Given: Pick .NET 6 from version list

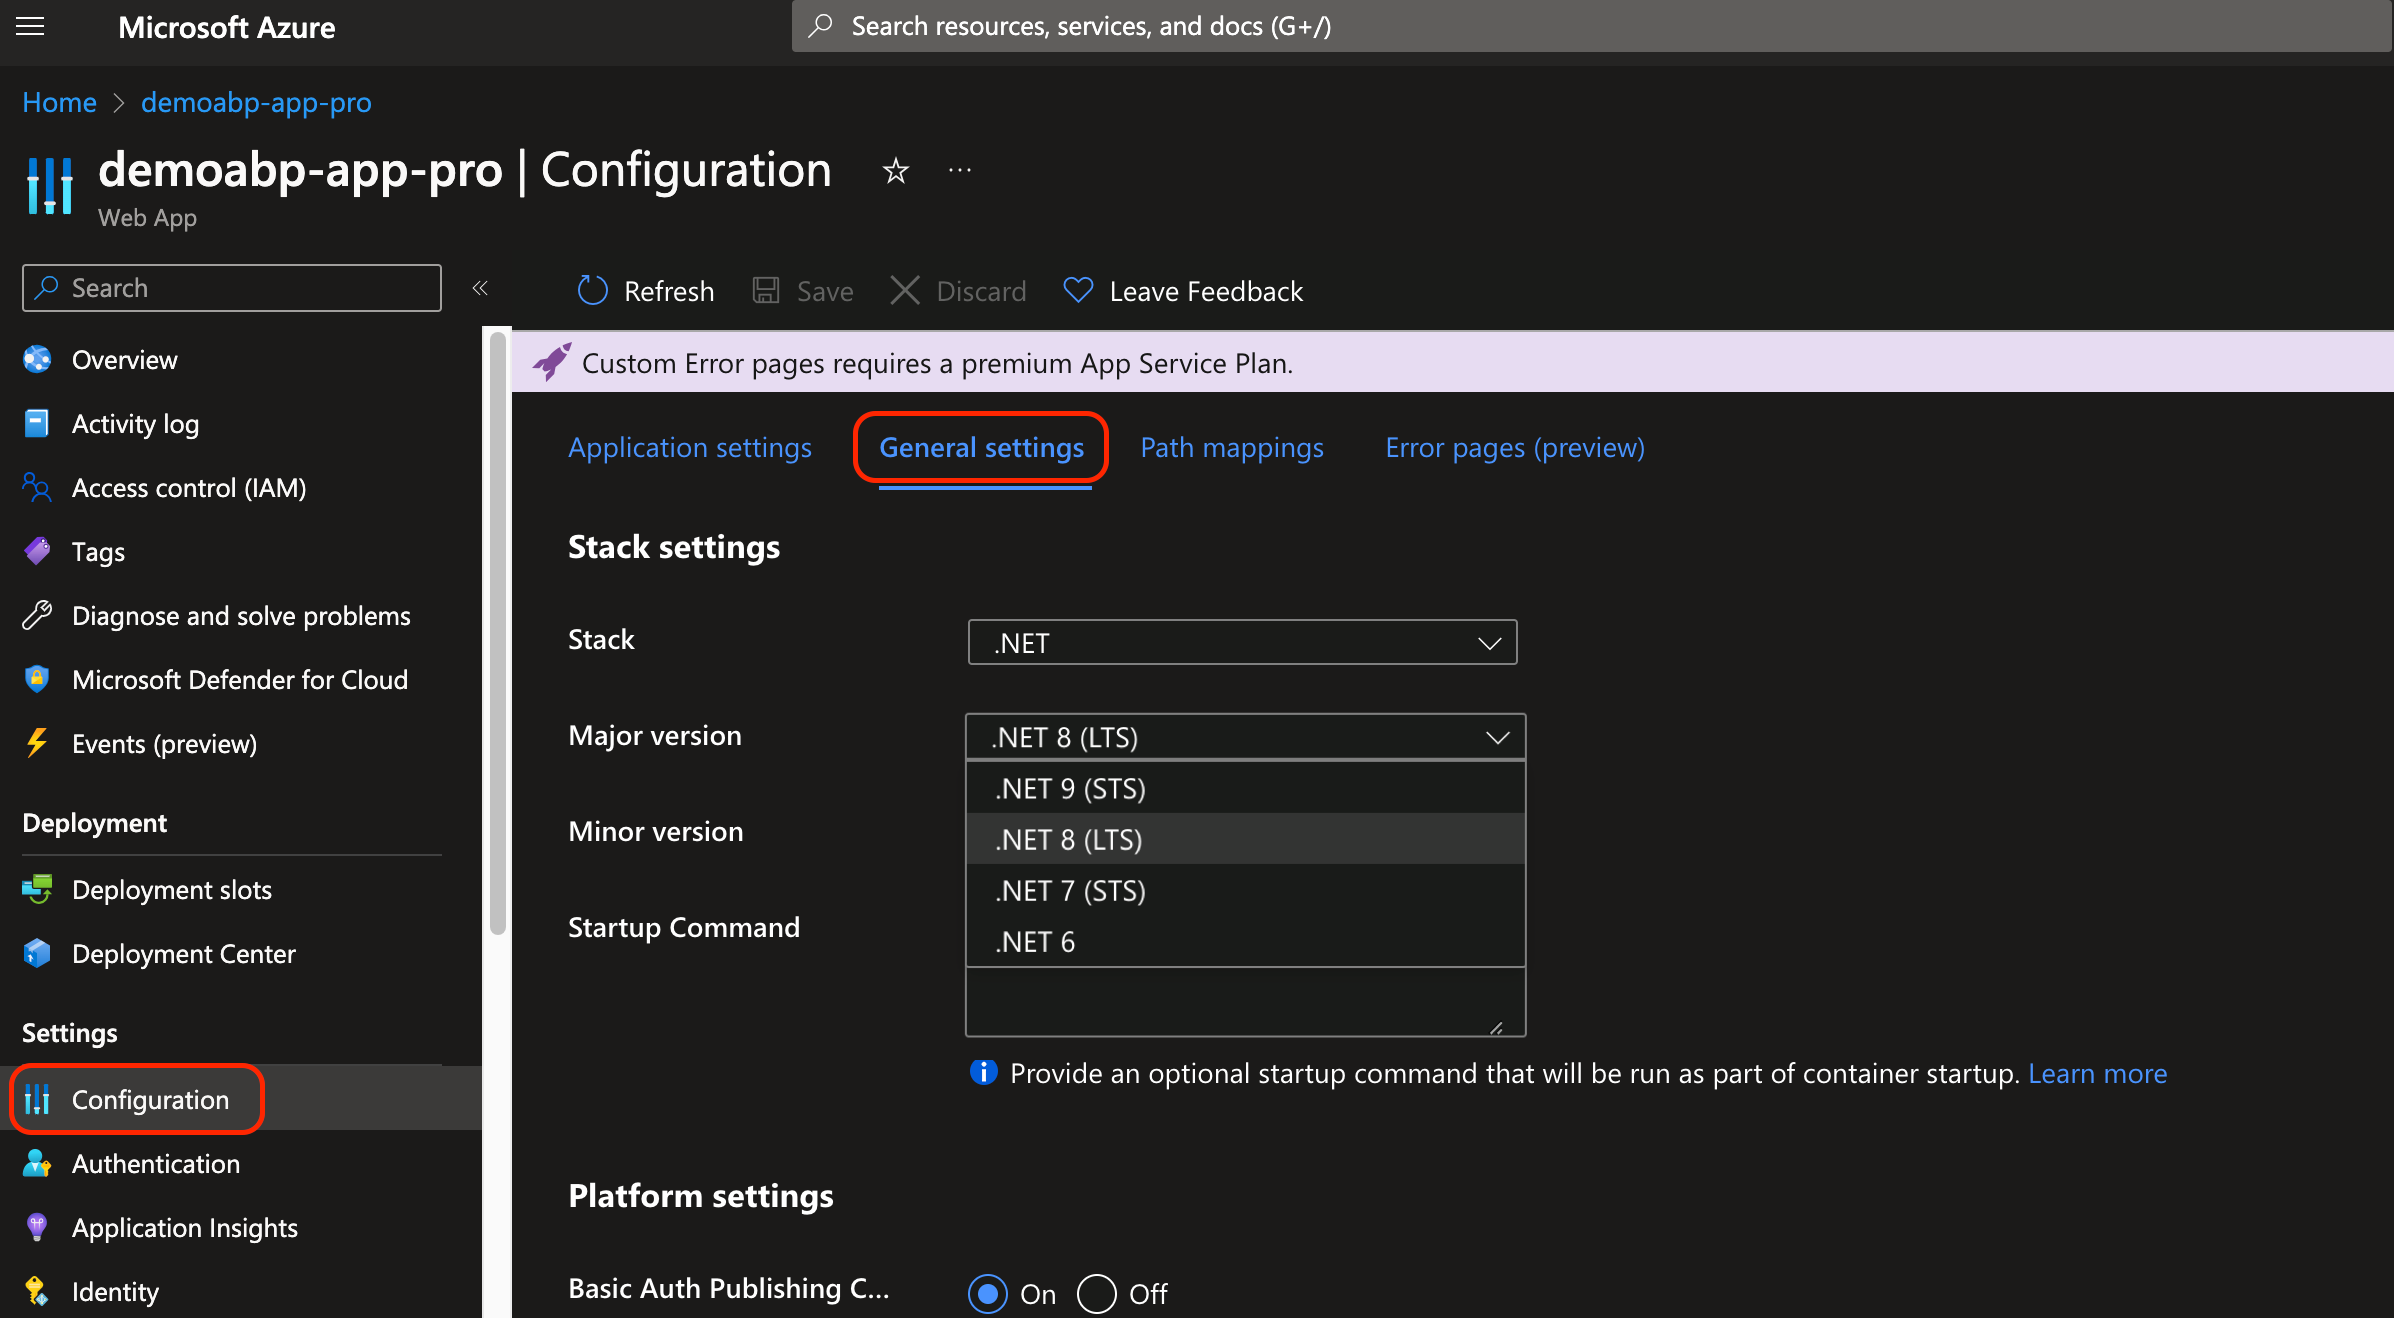Looking at the screenshot, I should tap(1035, 942).
